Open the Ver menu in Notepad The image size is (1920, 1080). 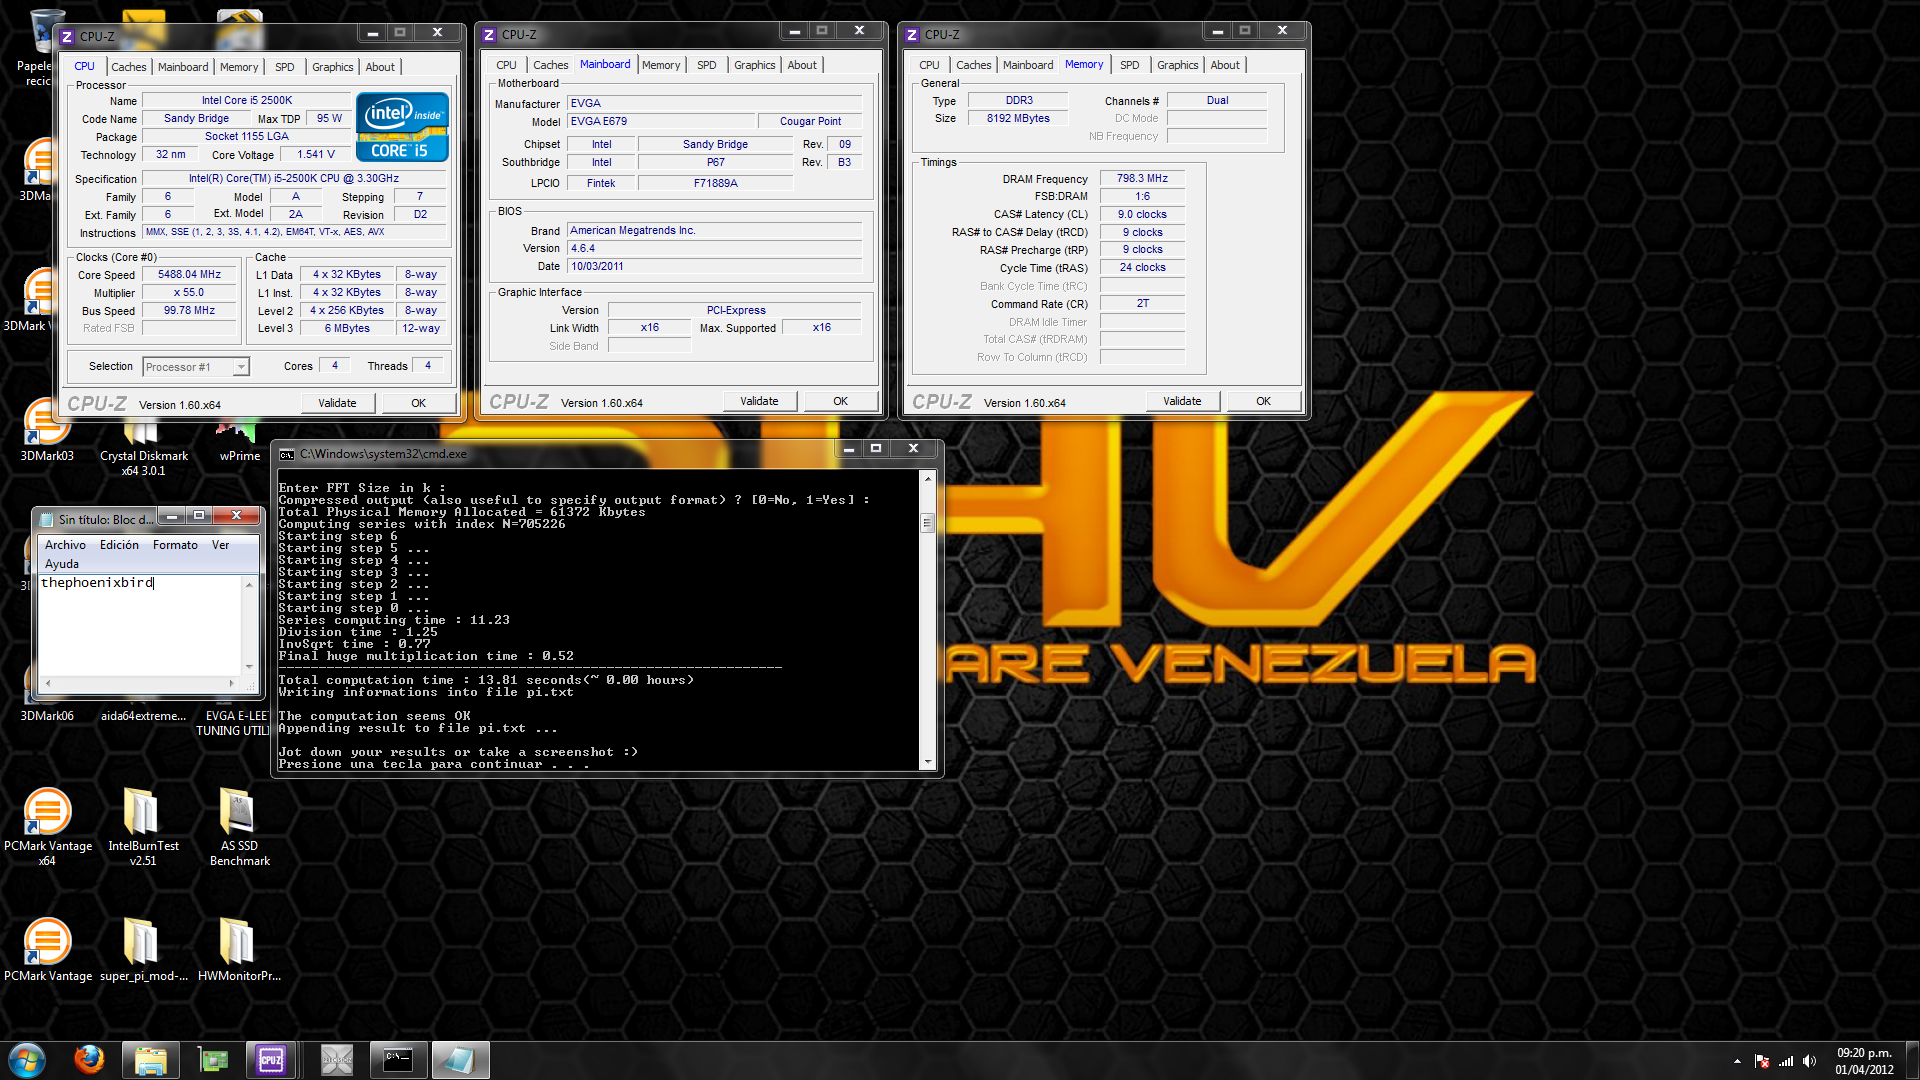(220, 545)
